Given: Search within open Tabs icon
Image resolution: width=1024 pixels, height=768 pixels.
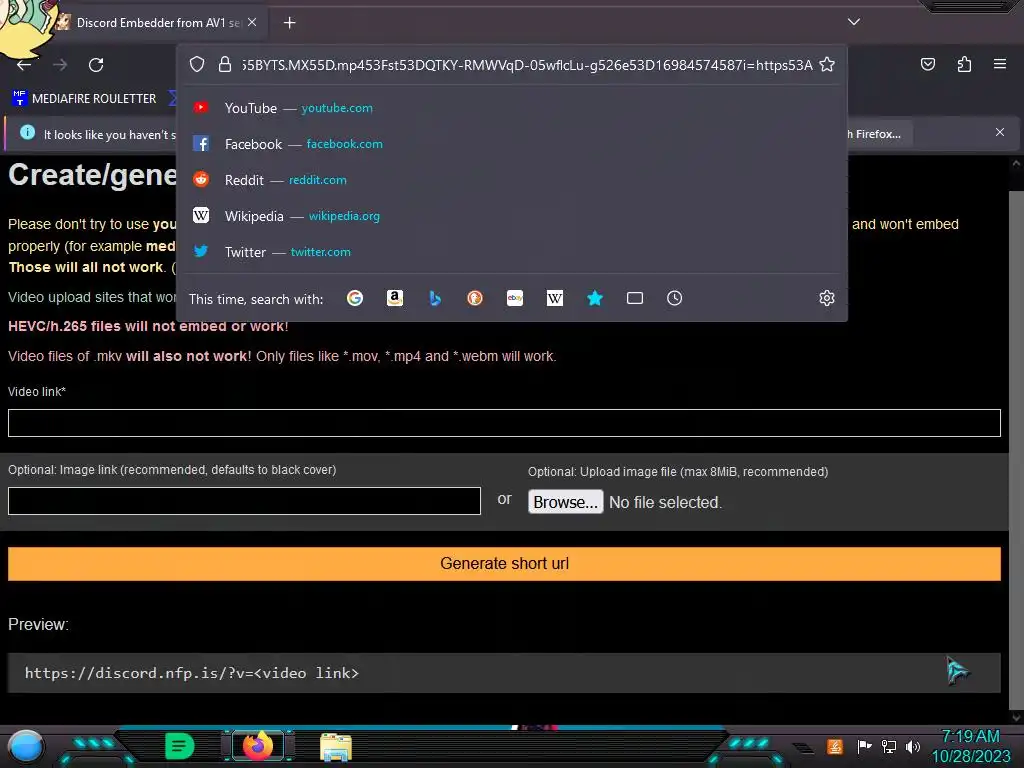Looking at the screenshot, I should click(x=635, y=298).
